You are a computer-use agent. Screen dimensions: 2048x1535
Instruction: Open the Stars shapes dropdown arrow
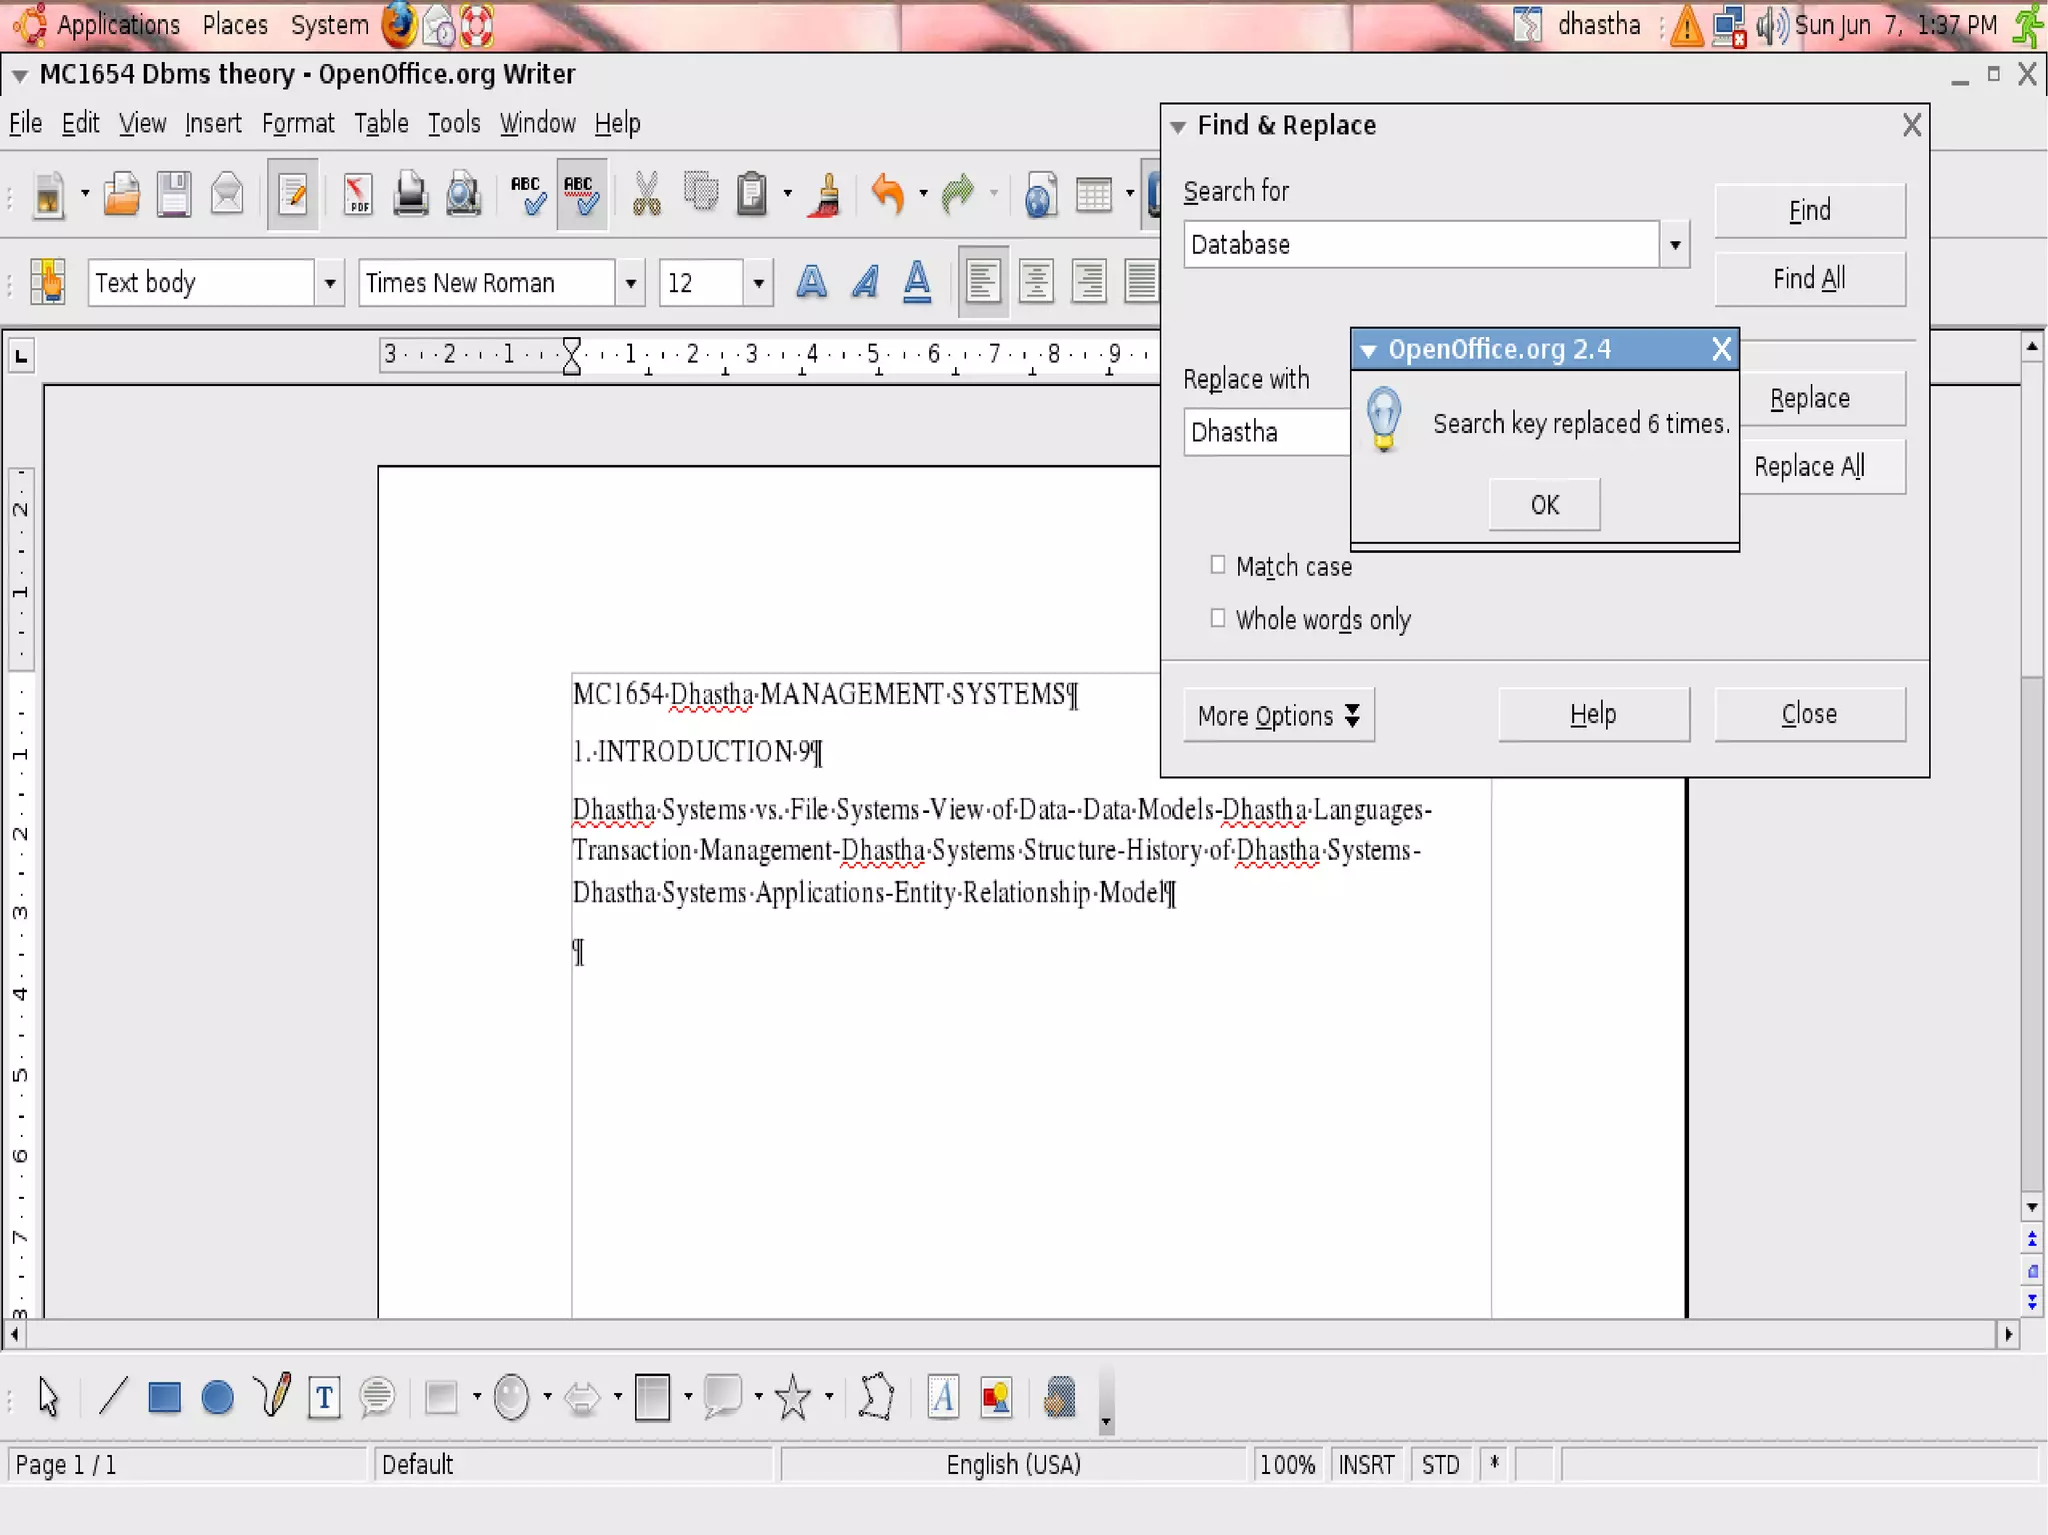click(829, 1397)
